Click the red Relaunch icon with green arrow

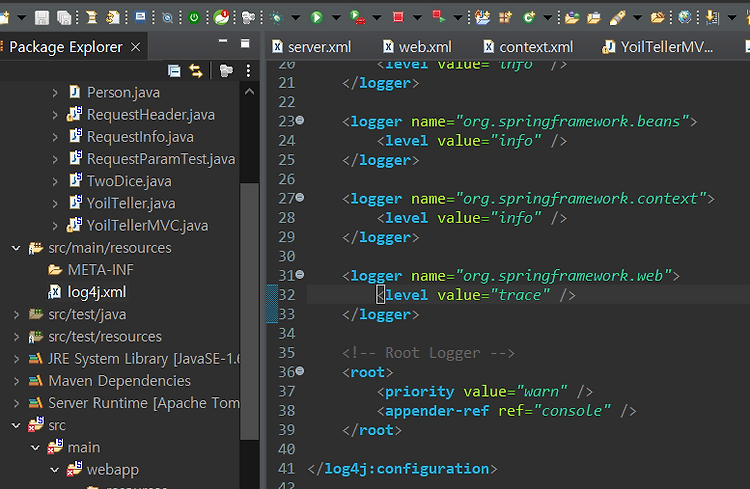(x=438, y=17)
